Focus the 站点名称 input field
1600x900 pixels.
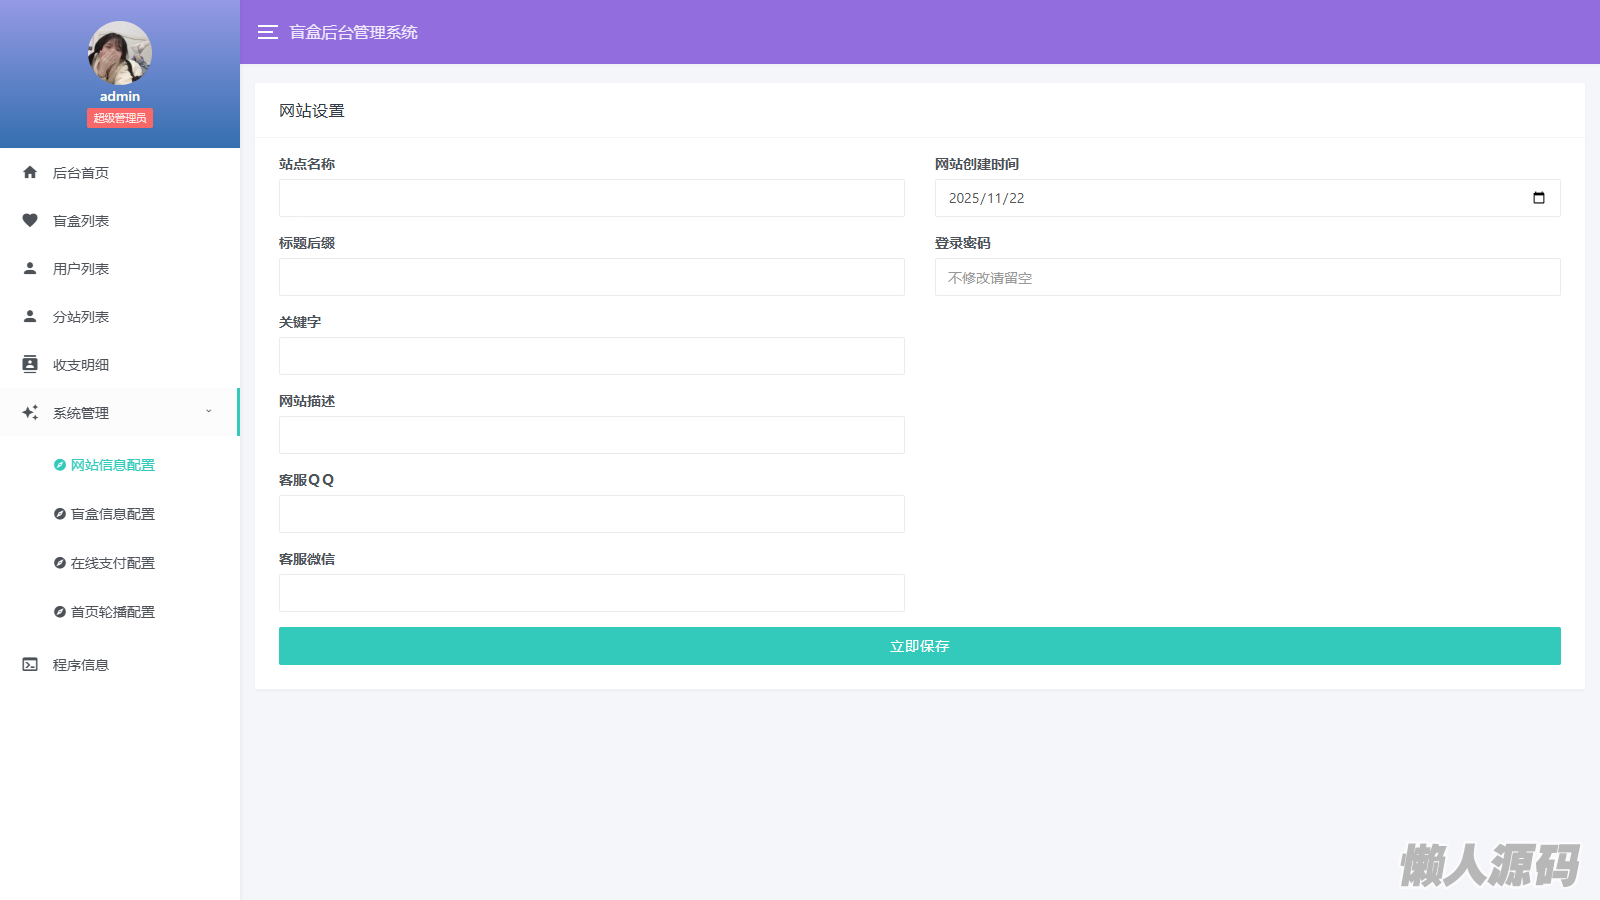pos(592,198)
